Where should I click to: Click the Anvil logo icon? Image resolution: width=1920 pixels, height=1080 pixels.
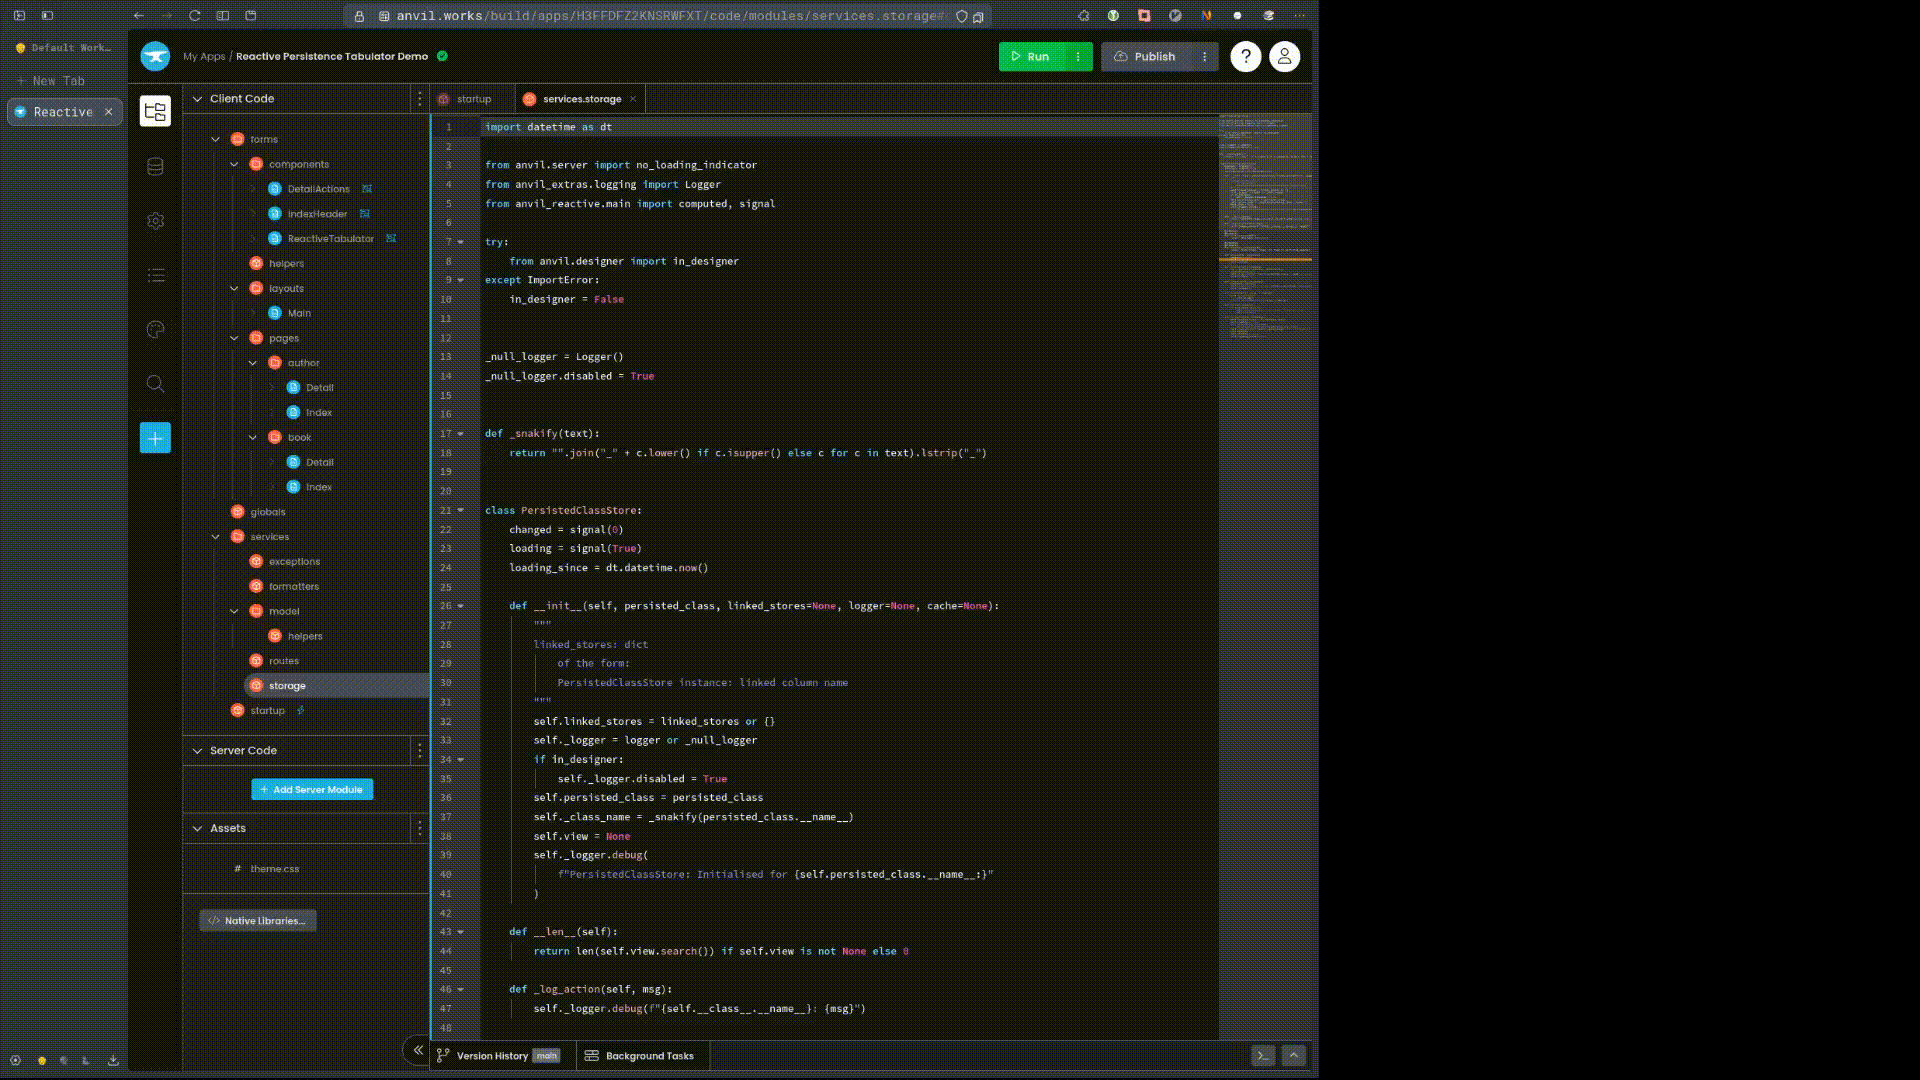pyautogui.click(x=155, y=56)
